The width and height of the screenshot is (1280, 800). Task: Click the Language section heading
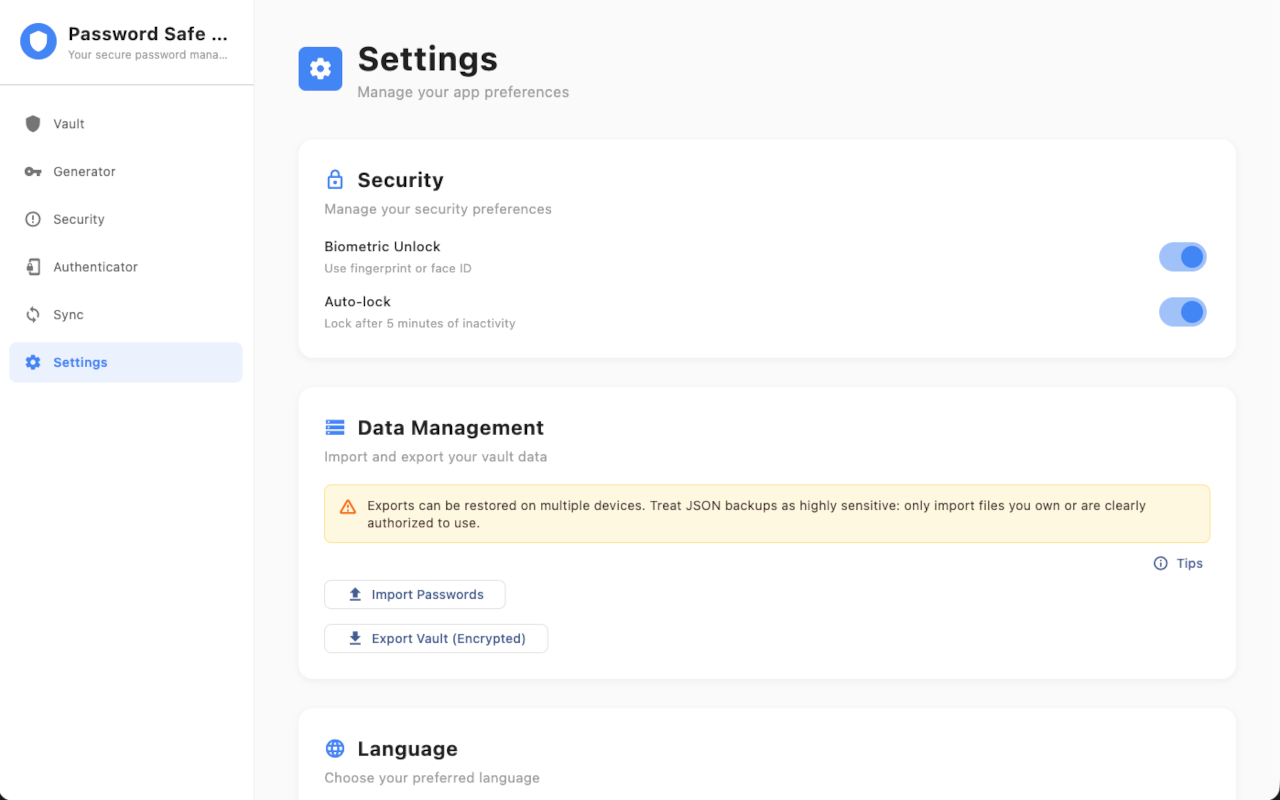(408, 749)
